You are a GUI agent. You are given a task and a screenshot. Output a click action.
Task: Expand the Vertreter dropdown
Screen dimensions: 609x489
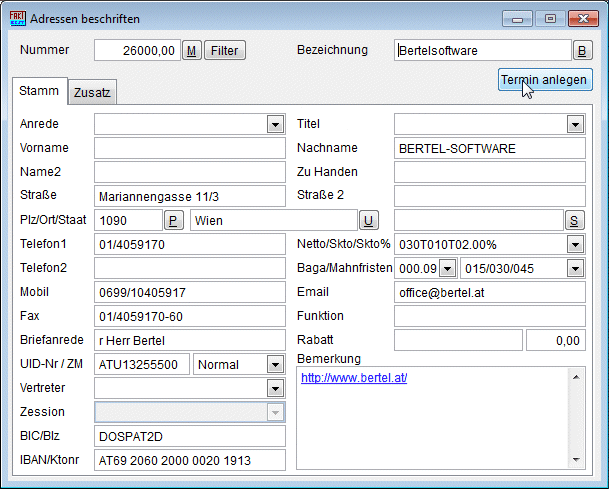pos(275,388)
